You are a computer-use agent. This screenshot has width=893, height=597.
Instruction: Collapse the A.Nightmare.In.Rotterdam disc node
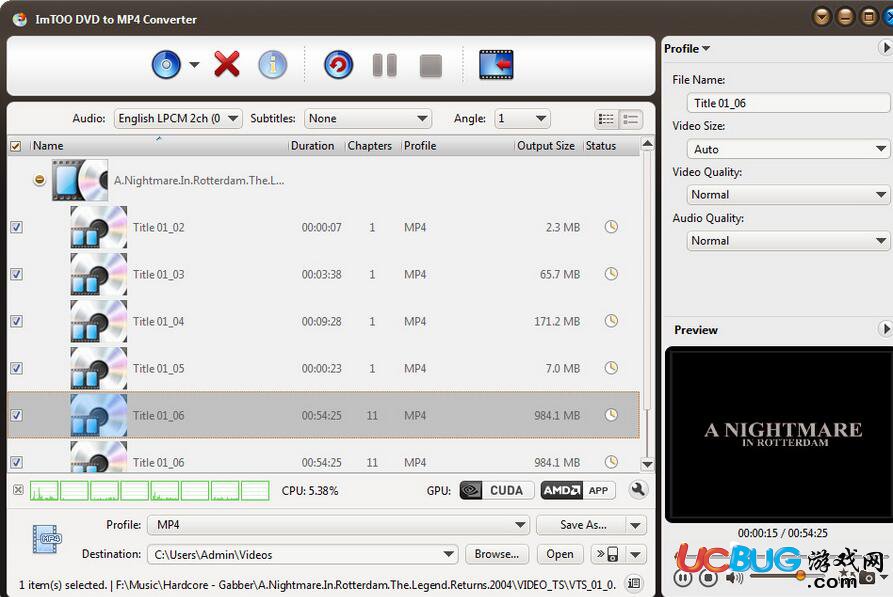click(39, 180)
